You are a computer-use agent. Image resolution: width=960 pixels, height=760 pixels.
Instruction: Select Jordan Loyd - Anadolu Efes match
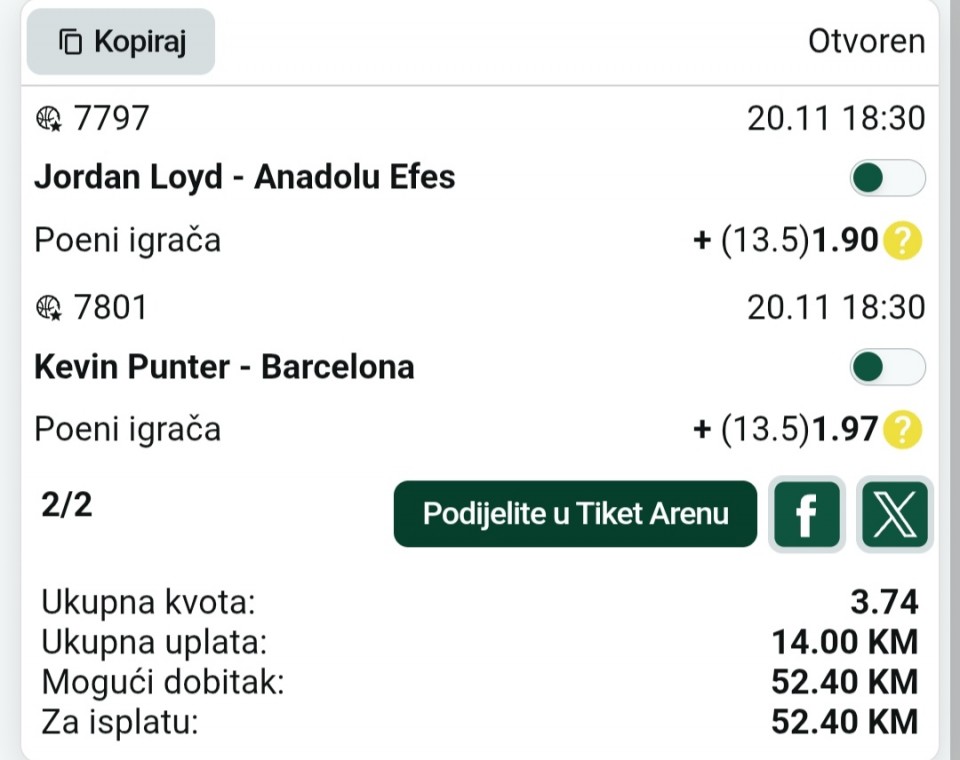coord(245,178)
